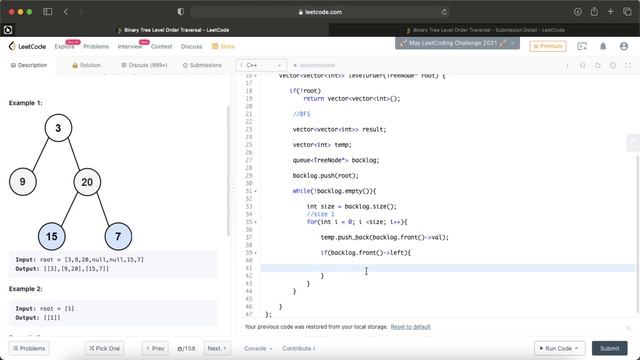The width and height of the screenshot is (640, 360).
Task: Click the description panel scrollbar
Action: pyautogui.click(x=228, y=171)
